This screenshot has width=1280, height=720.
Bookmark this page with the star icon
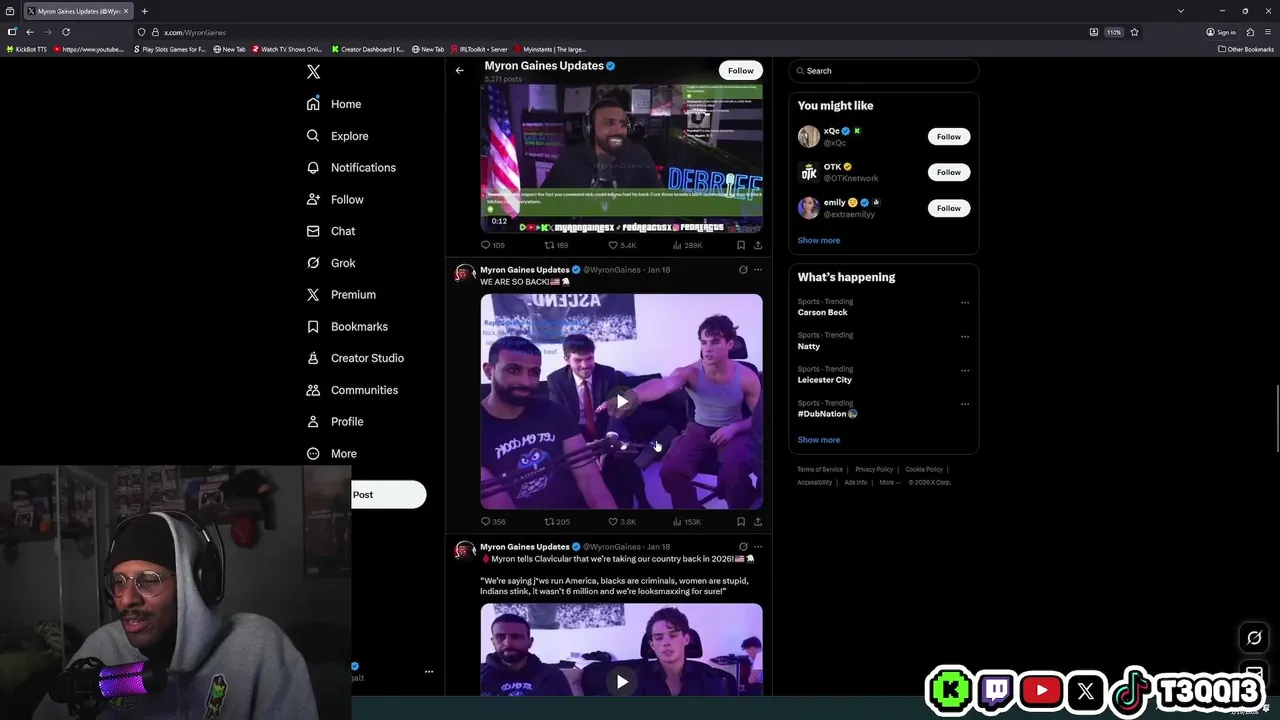1134,32
